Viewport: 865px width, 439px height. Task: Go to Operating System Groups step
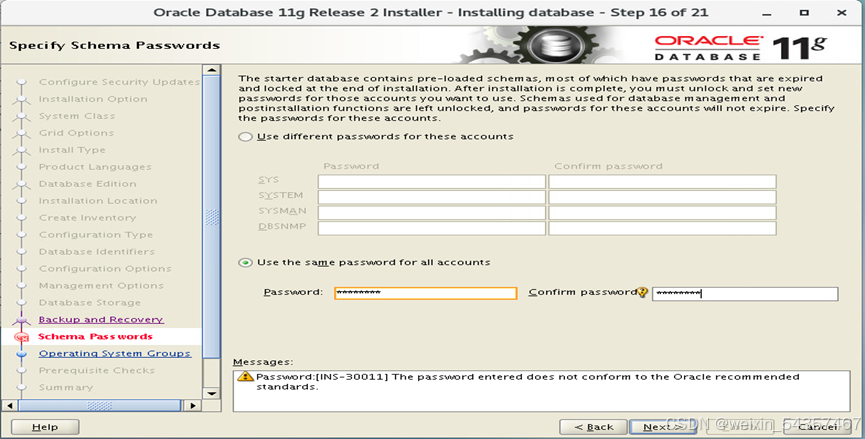coord(114,353)
